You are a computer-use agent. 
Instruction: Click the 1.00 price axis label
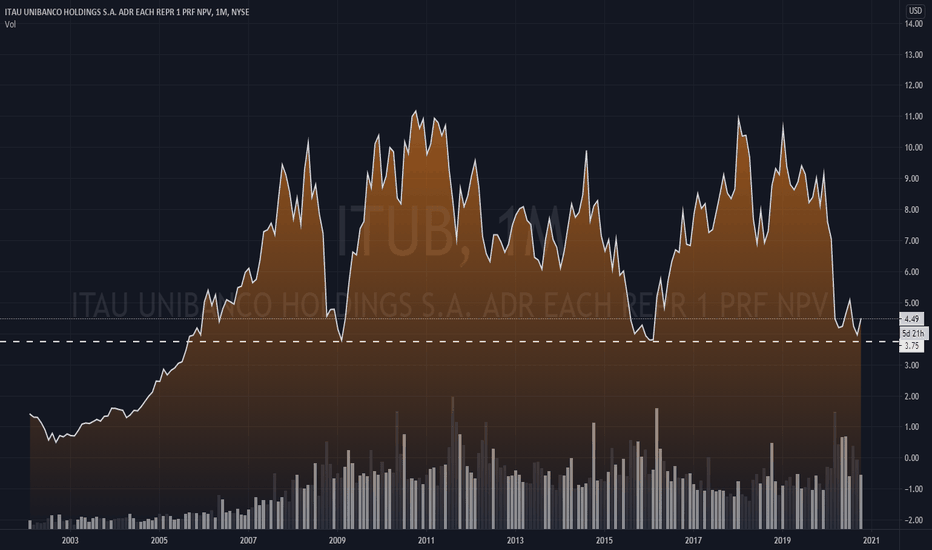click(914, 428)
